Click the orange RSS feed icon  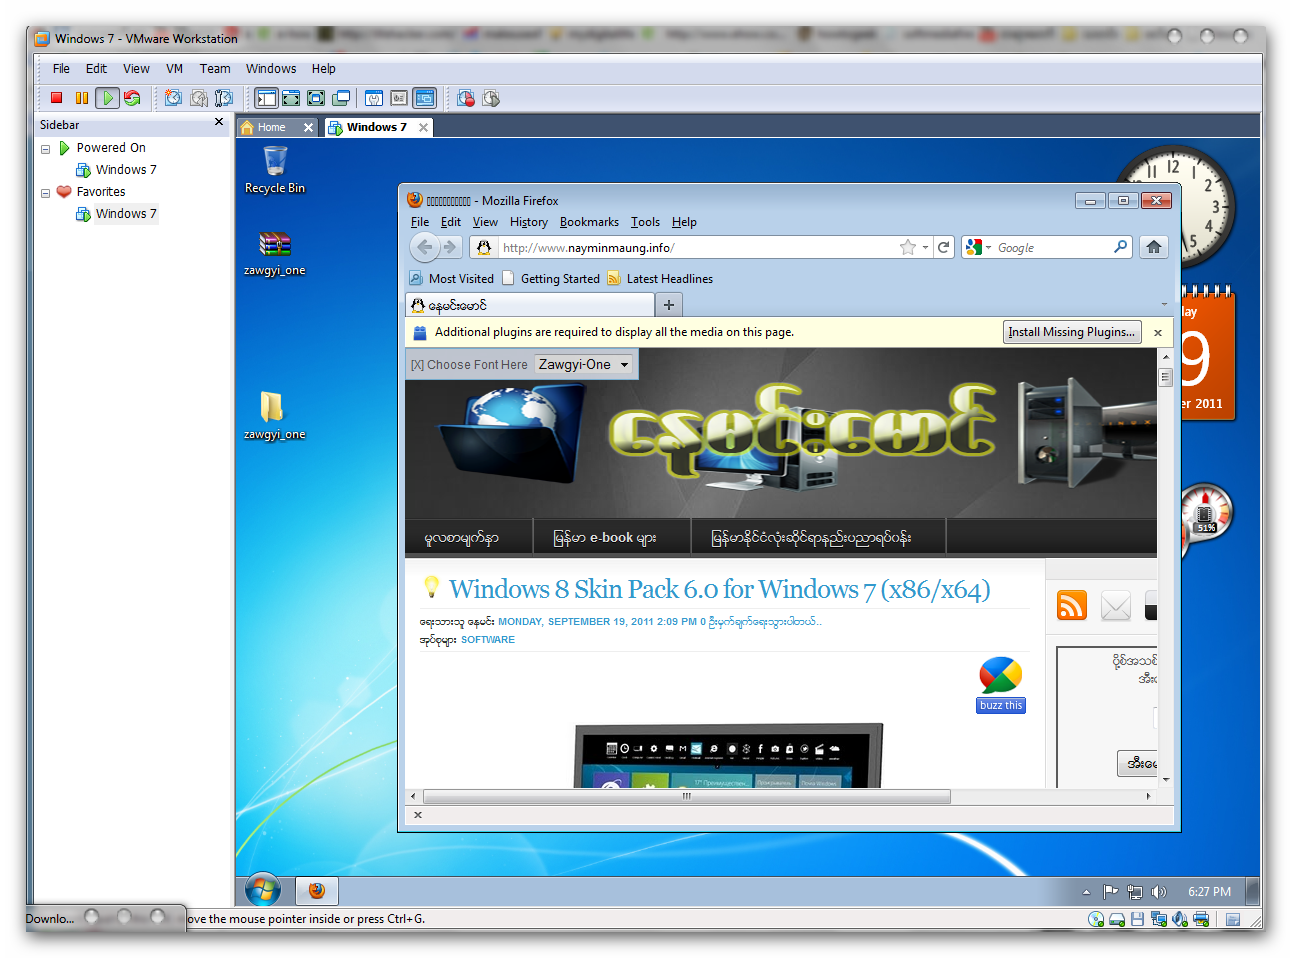click(x=1072, y=605)
